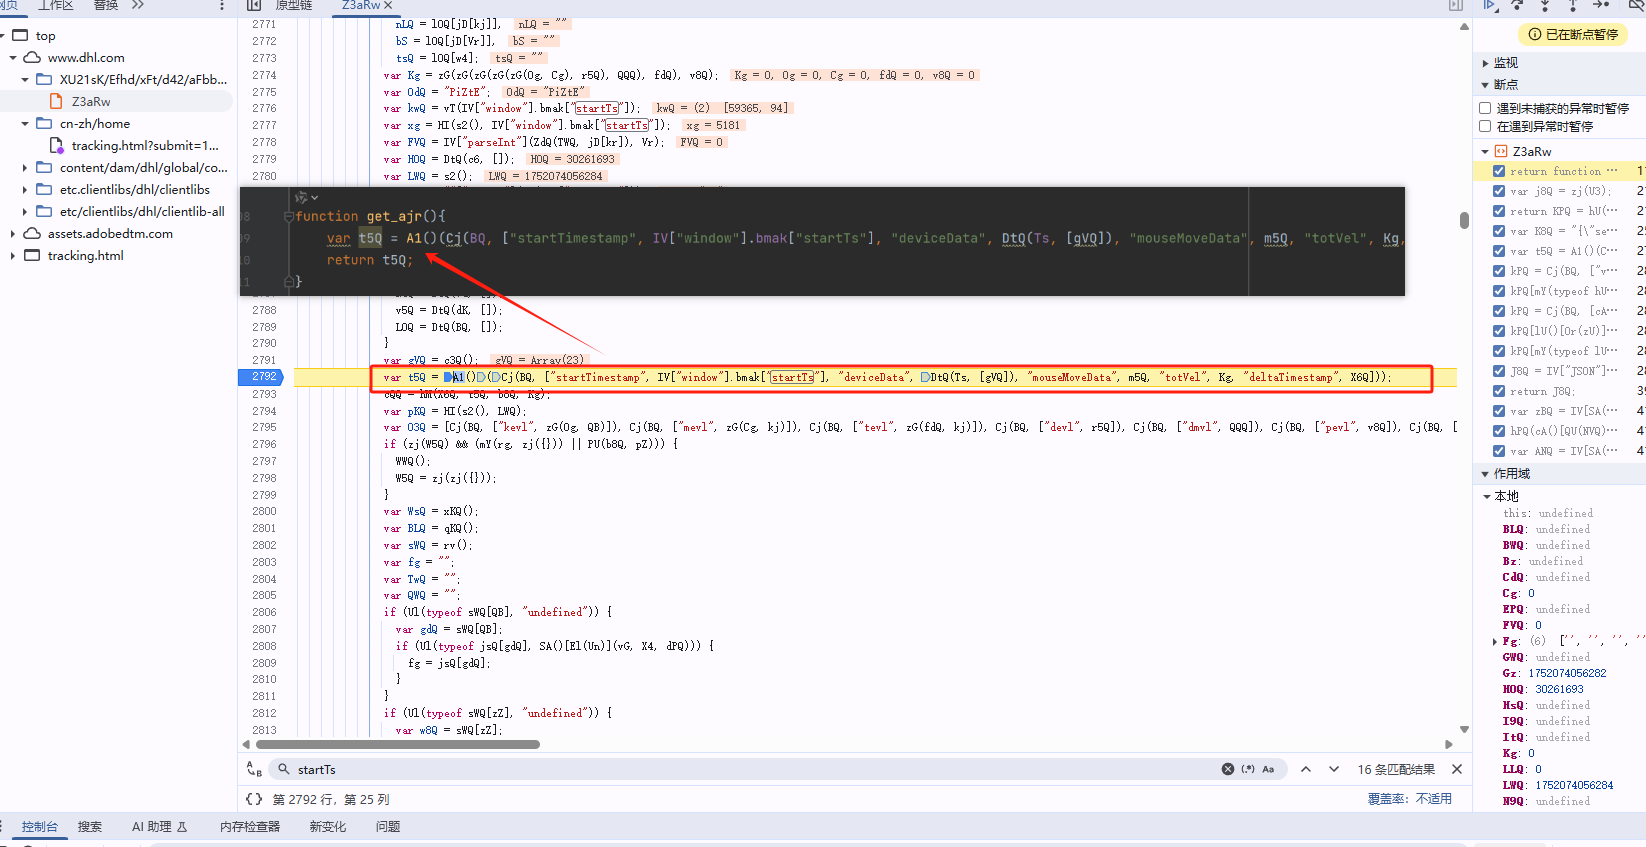1646x847 pixels.
Task: Click line number 2792 breakpoint marker
Action: coord(262,377)
